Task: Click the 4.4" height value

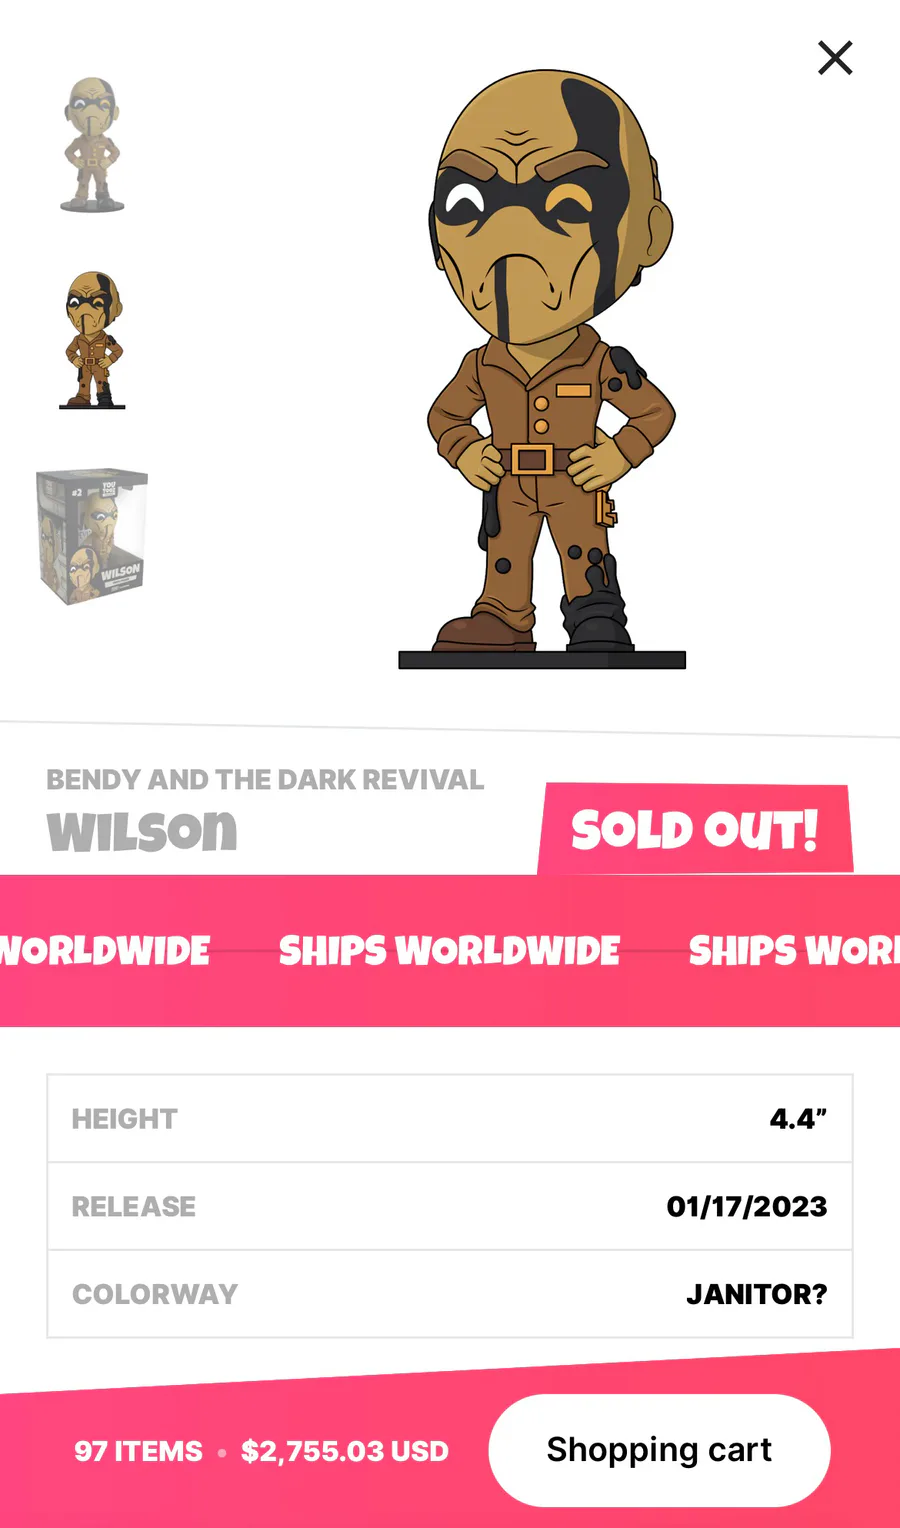Action: (798, 1119)
